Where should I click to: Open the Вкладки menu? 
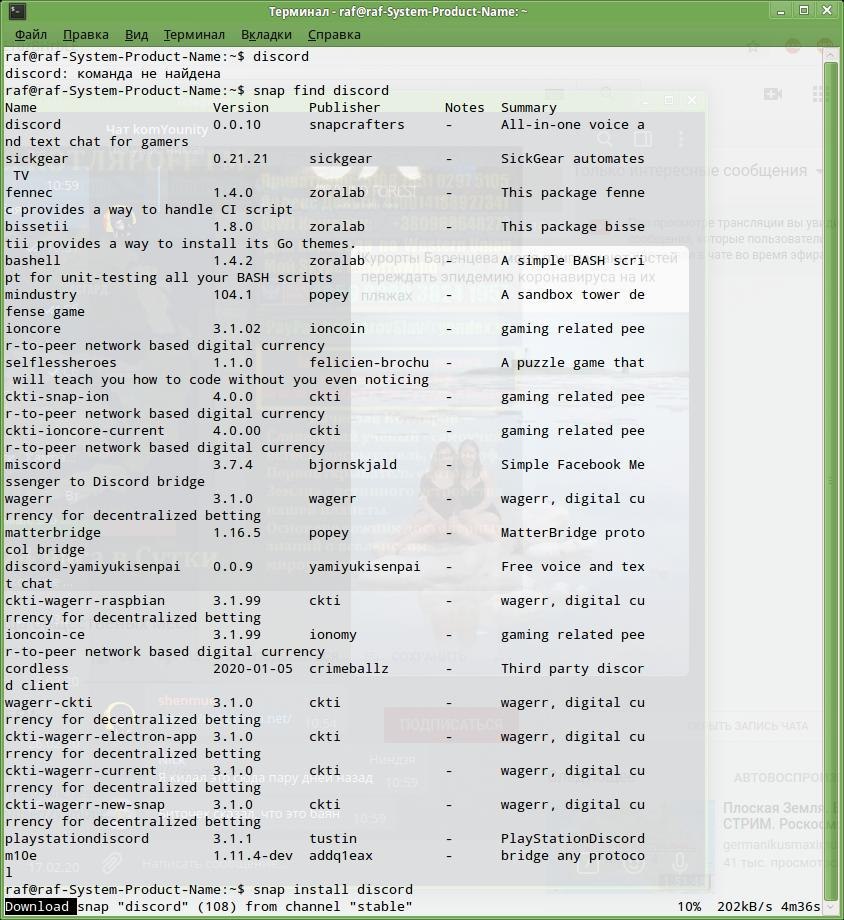[266, 35]
